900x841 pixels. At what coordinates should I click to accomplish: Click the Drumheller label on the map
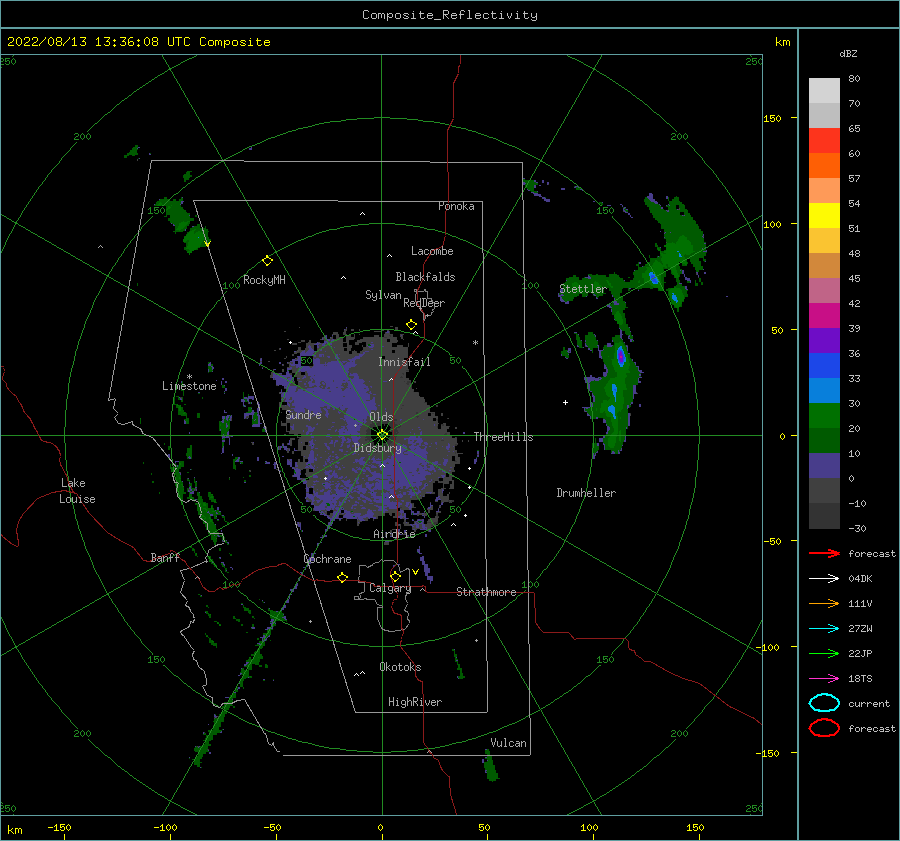coord(586,493)
